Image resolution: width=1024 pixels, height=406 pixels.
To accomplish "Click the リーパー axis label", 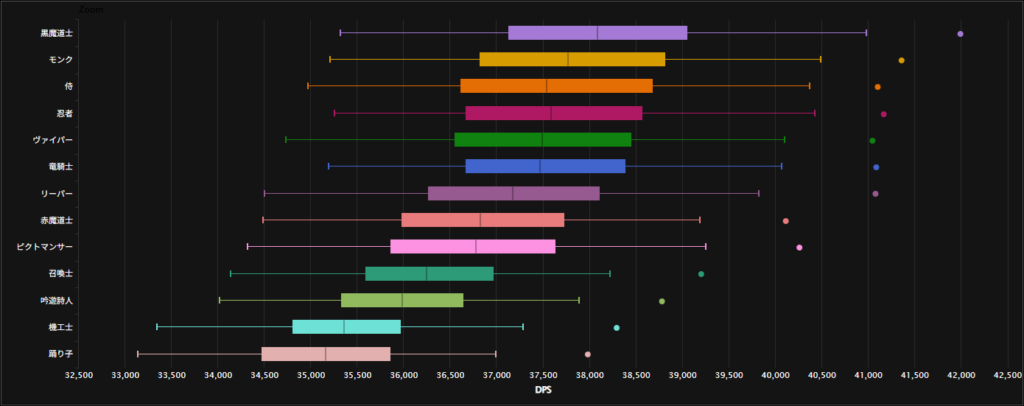I will (x=55, y=193).
